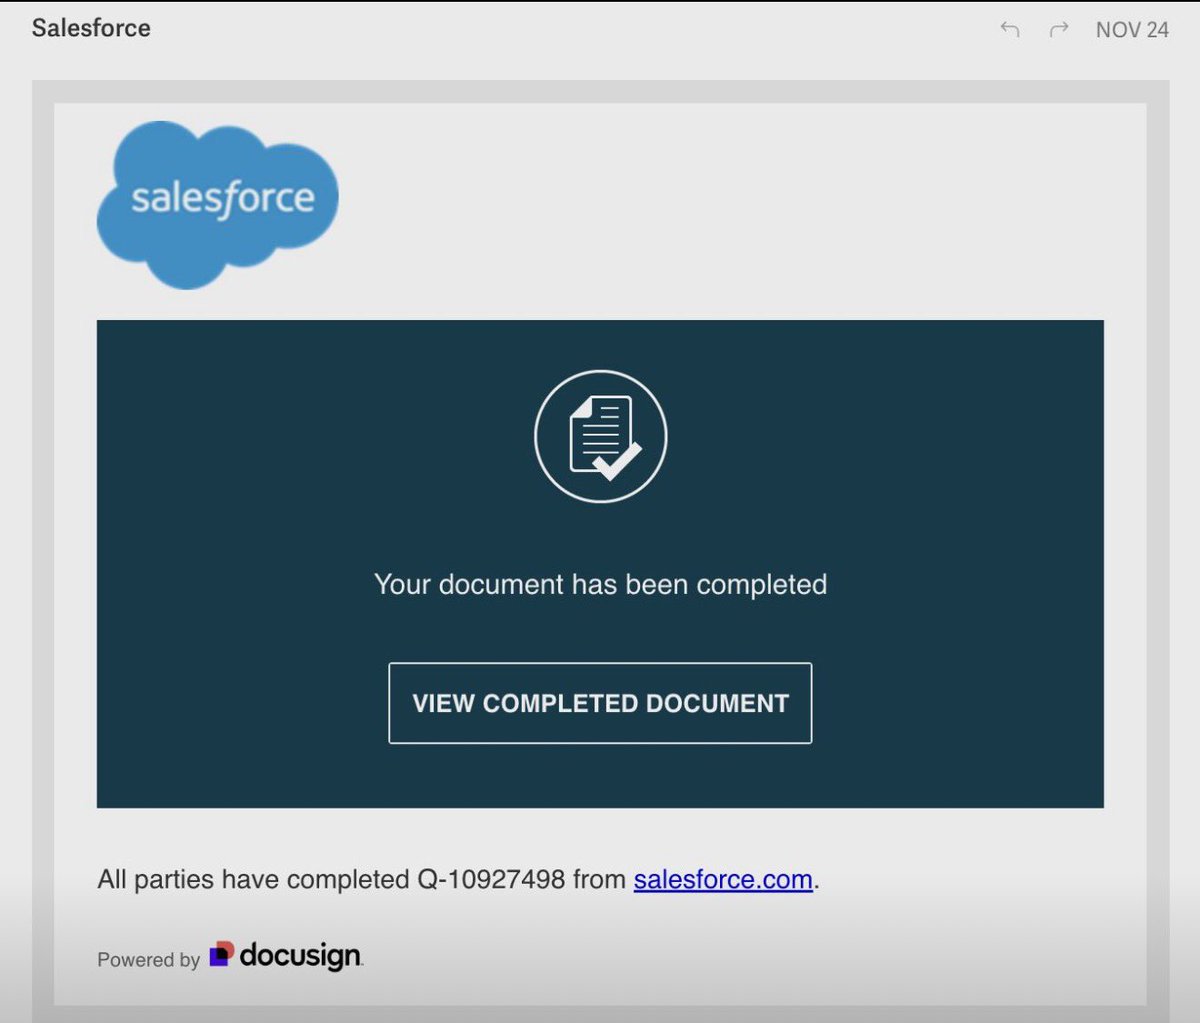The height and width of the screenshot is (1023, 1200).
Task: Click the reply arrow icon
Action: click(1010, 30)
